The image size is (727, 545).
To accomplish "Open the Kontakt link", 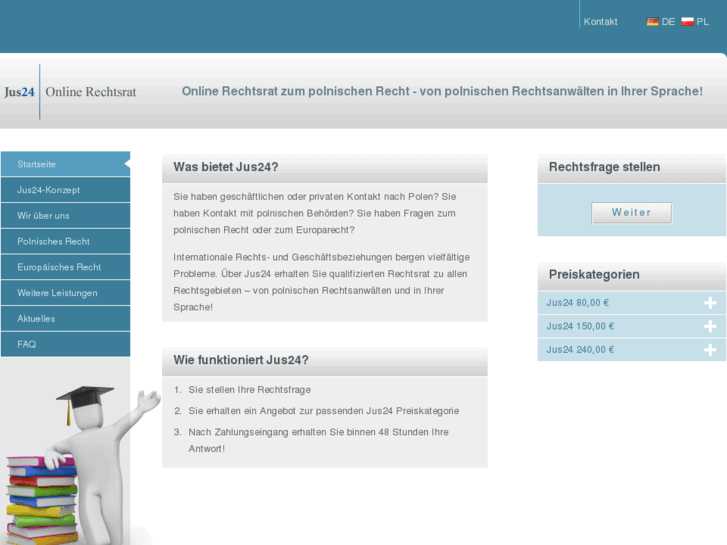I will click(x=600, y=22).
